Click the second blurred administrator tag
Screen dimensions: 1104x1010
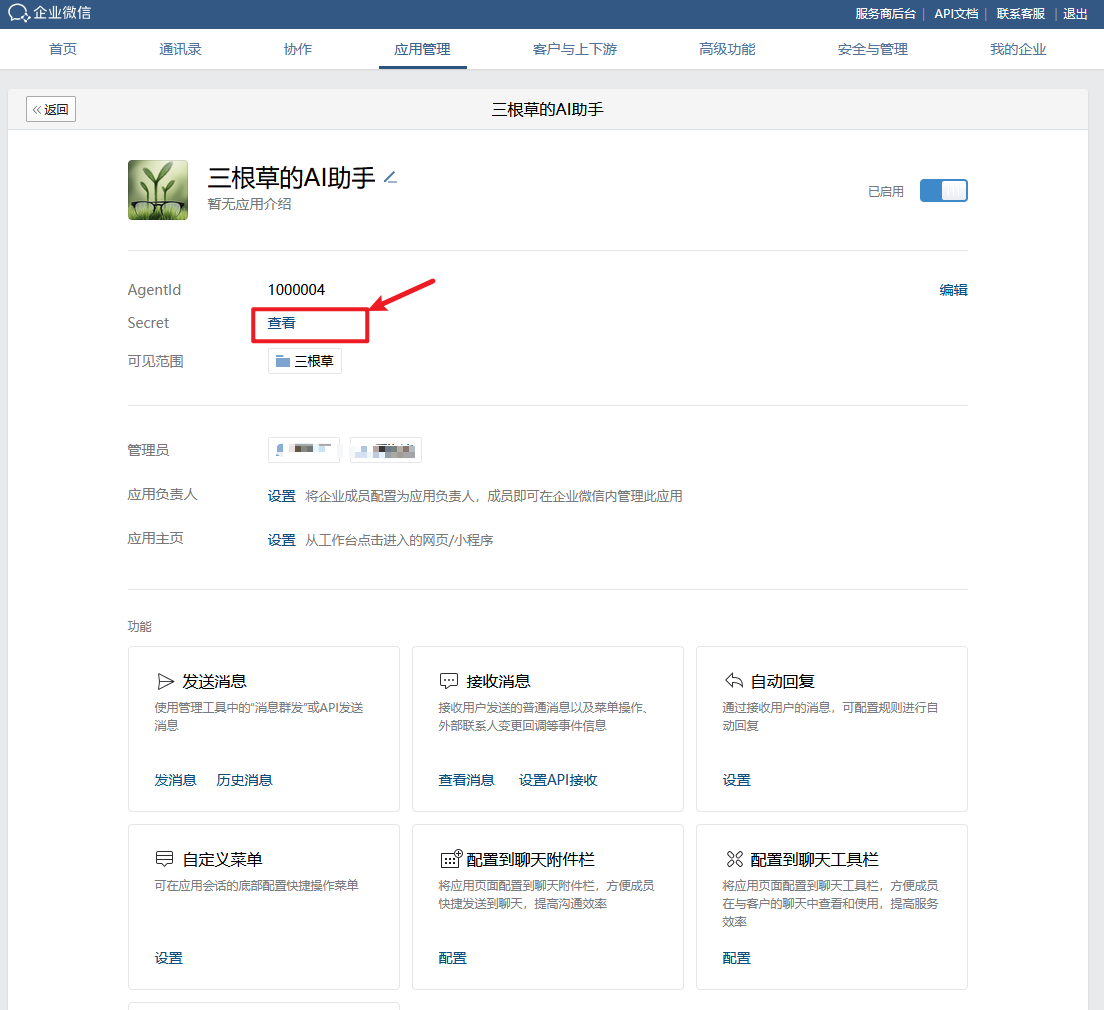tap(386, 449)
